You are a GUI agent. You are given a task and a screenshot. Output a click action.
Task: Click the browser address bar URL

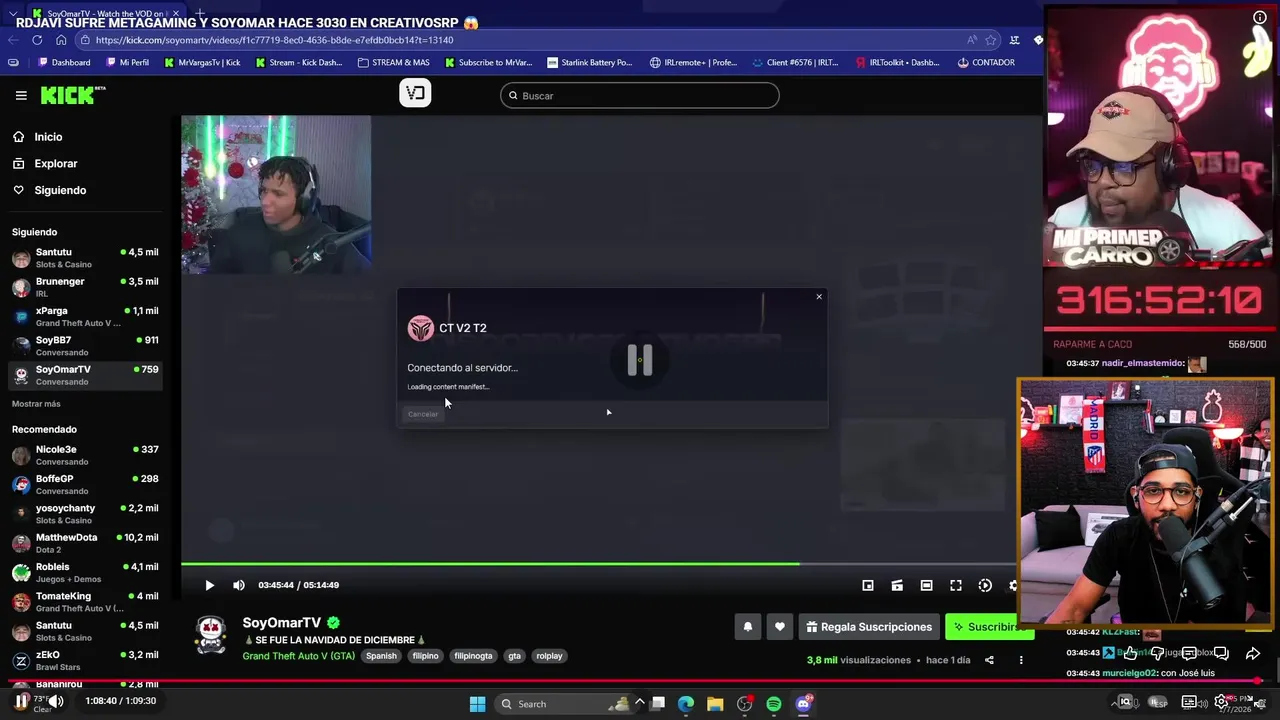pyautogui.click(x=275, y=40)
